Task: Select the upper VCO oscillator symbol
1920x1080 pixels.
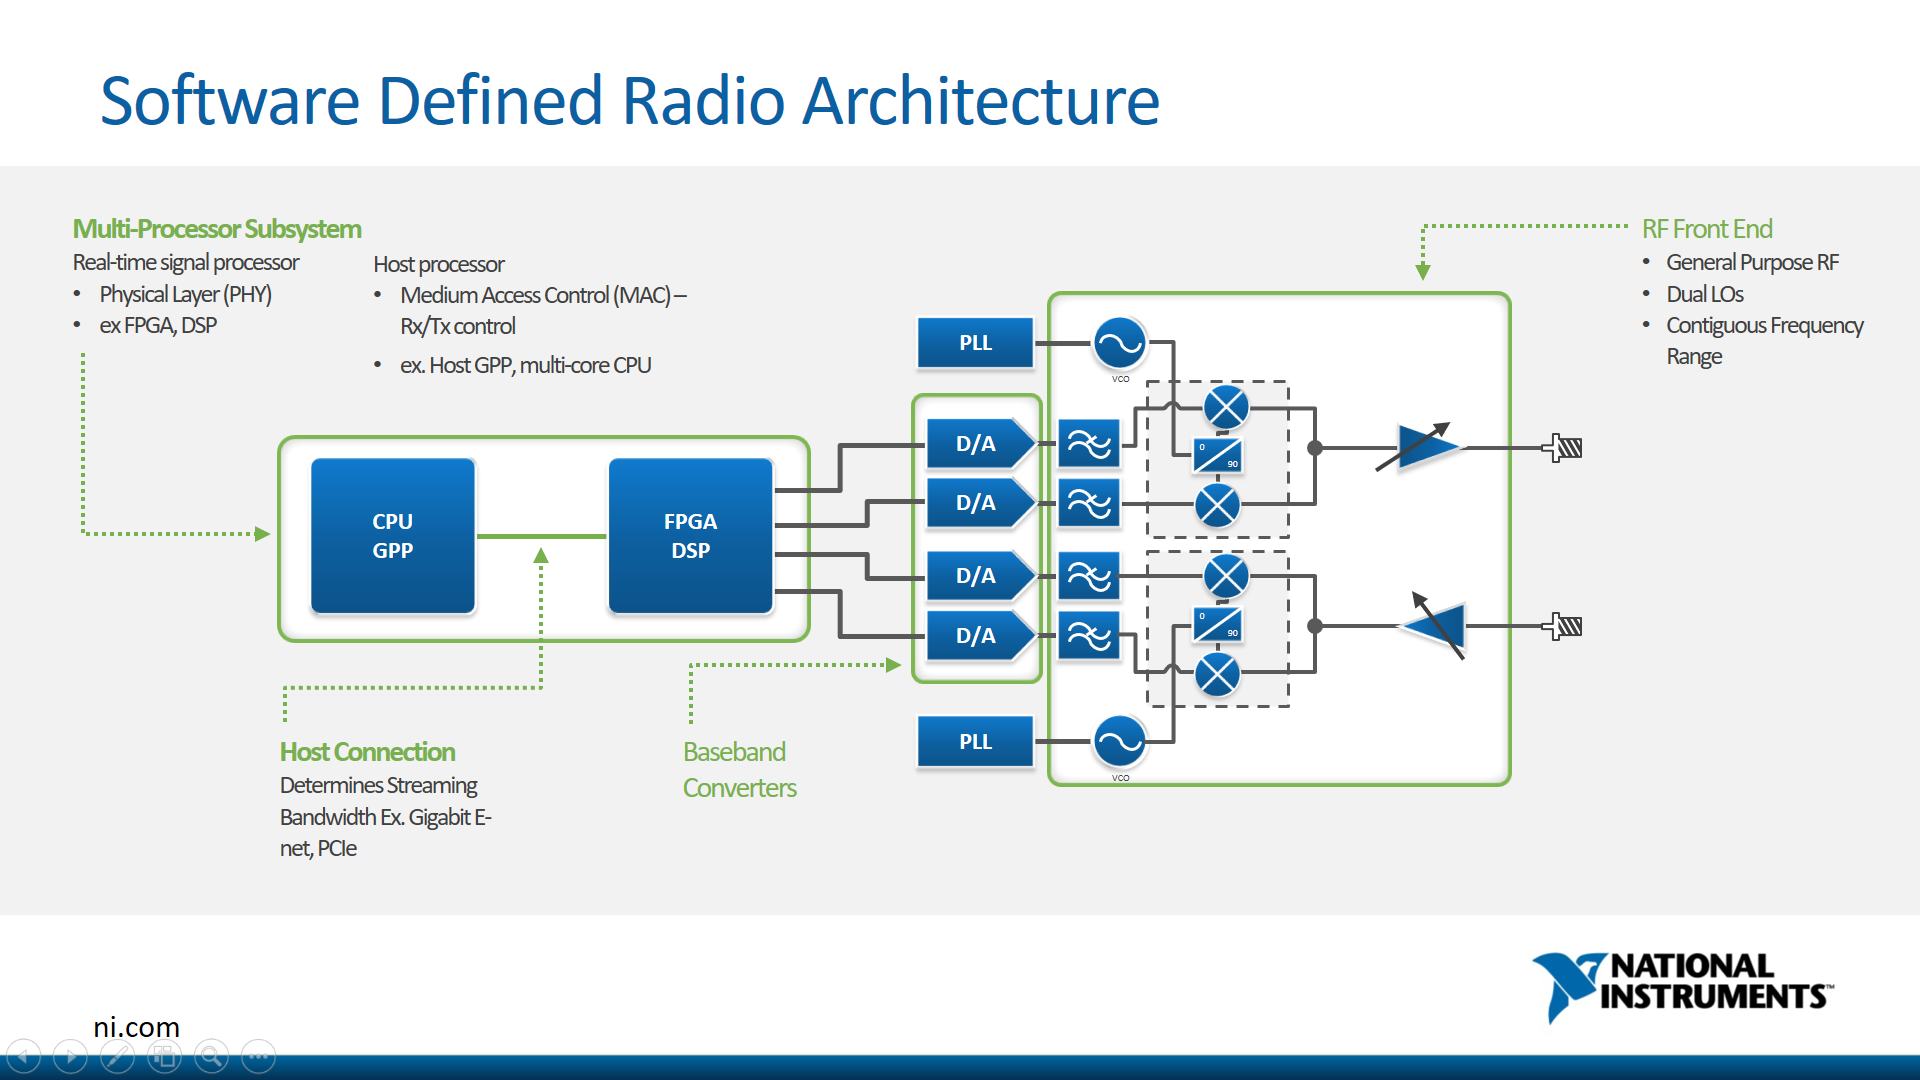Action: pos(1120,344)
